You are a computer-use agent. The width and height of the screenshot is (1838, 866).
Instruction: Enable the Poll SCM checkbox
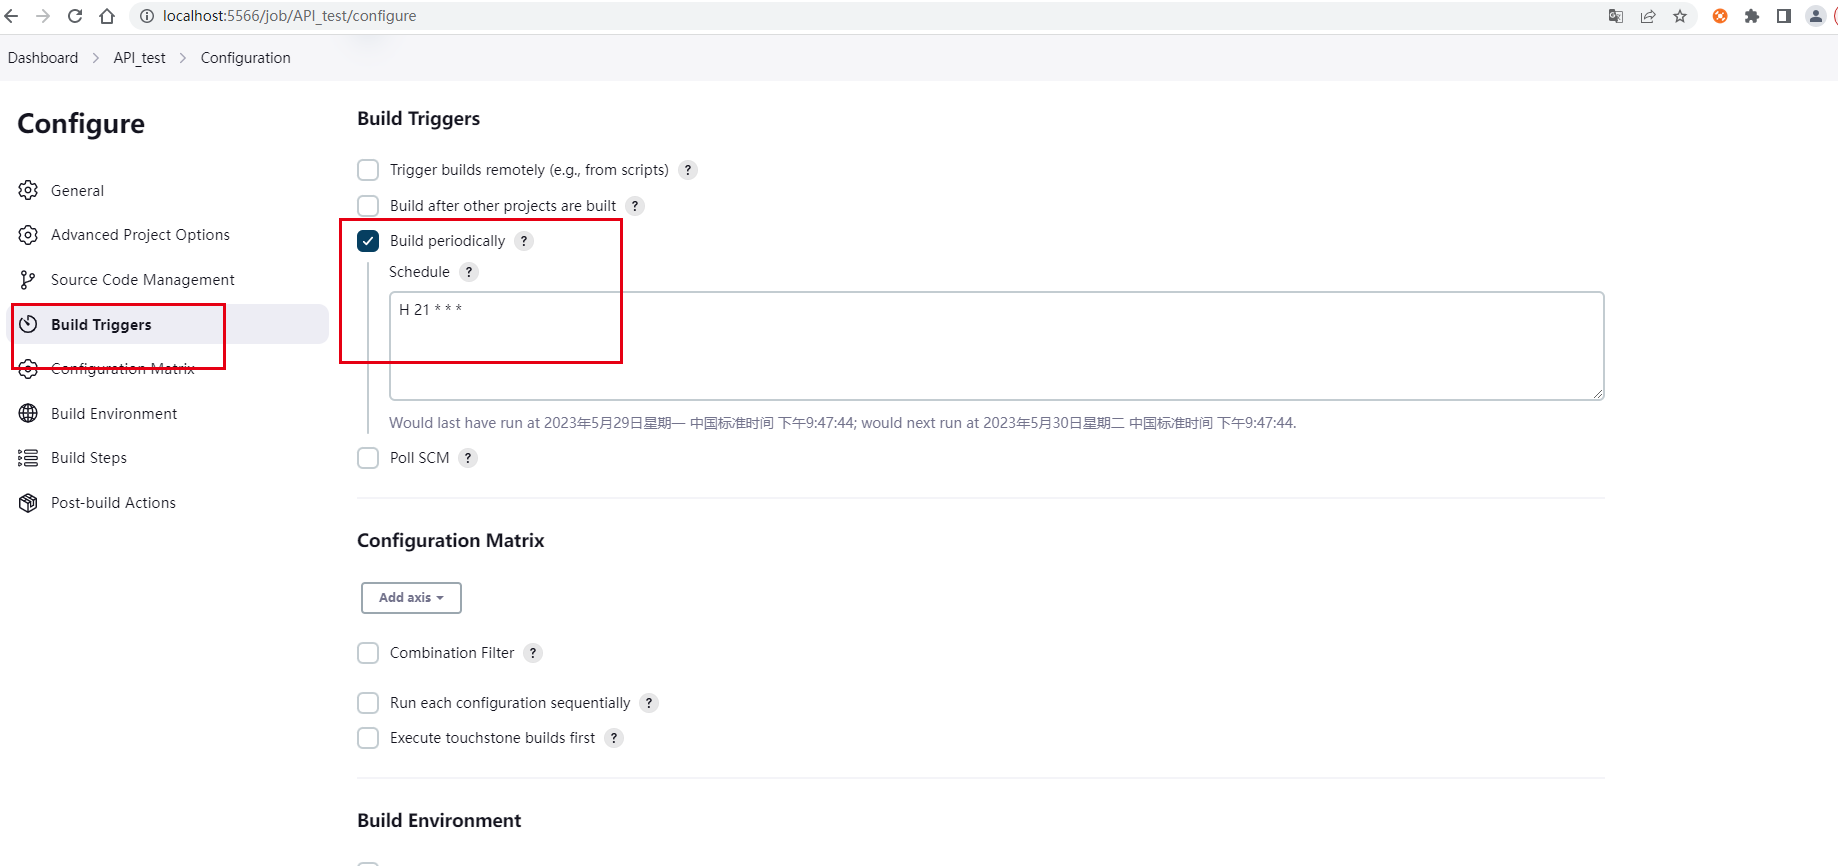coord(368,458)
